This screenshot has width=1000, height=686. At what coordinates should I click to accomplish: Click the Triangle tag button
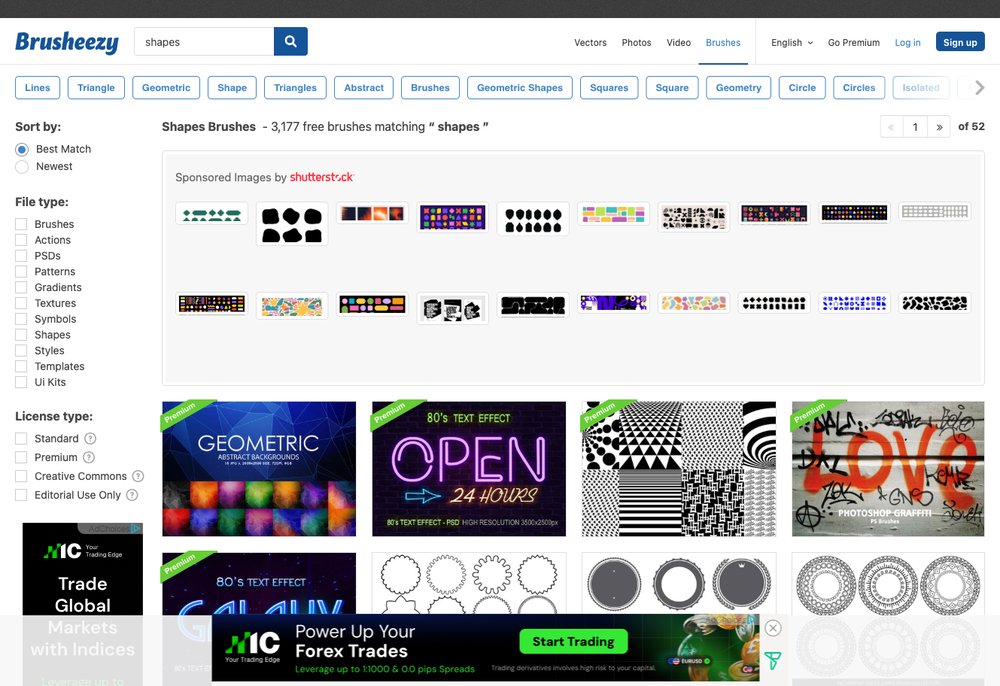(x=96, y=88)
